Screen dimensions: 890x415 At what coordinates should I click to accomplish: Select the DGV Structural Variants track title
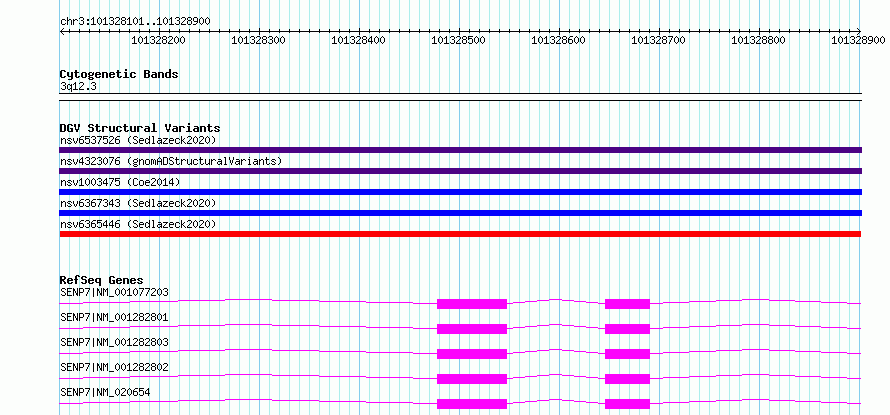point(140,128)
